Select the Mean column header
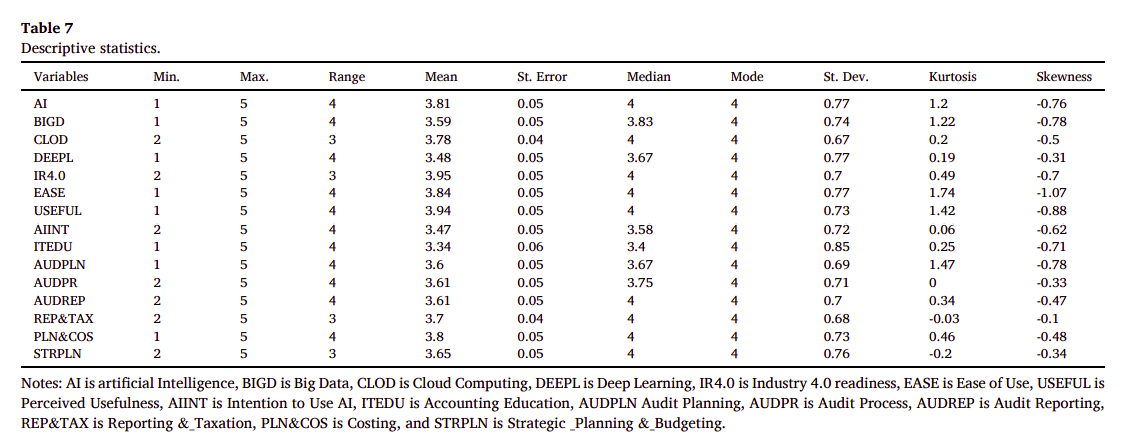Image resolution: width=1124 pixels, height=448 pixels. 441,77
